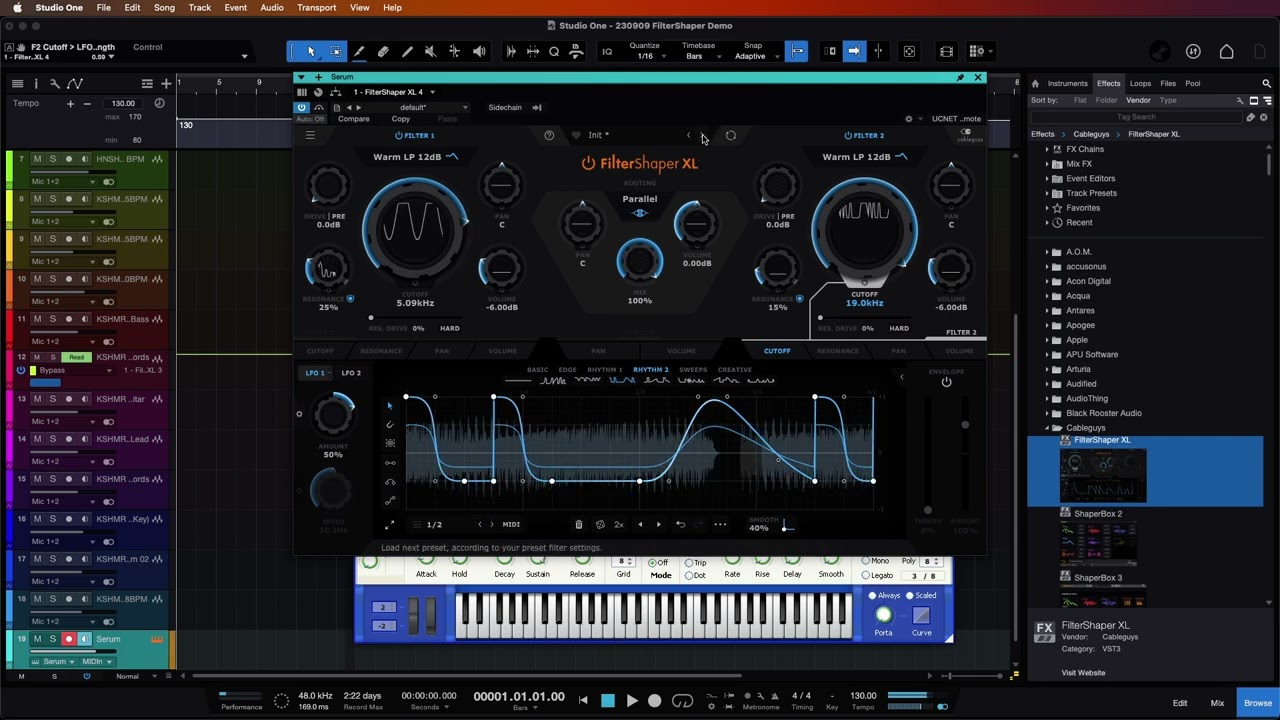The image size is (1280, 720).
Task: Expand the Arturia vendor folder
Action: coord(1047,369)
